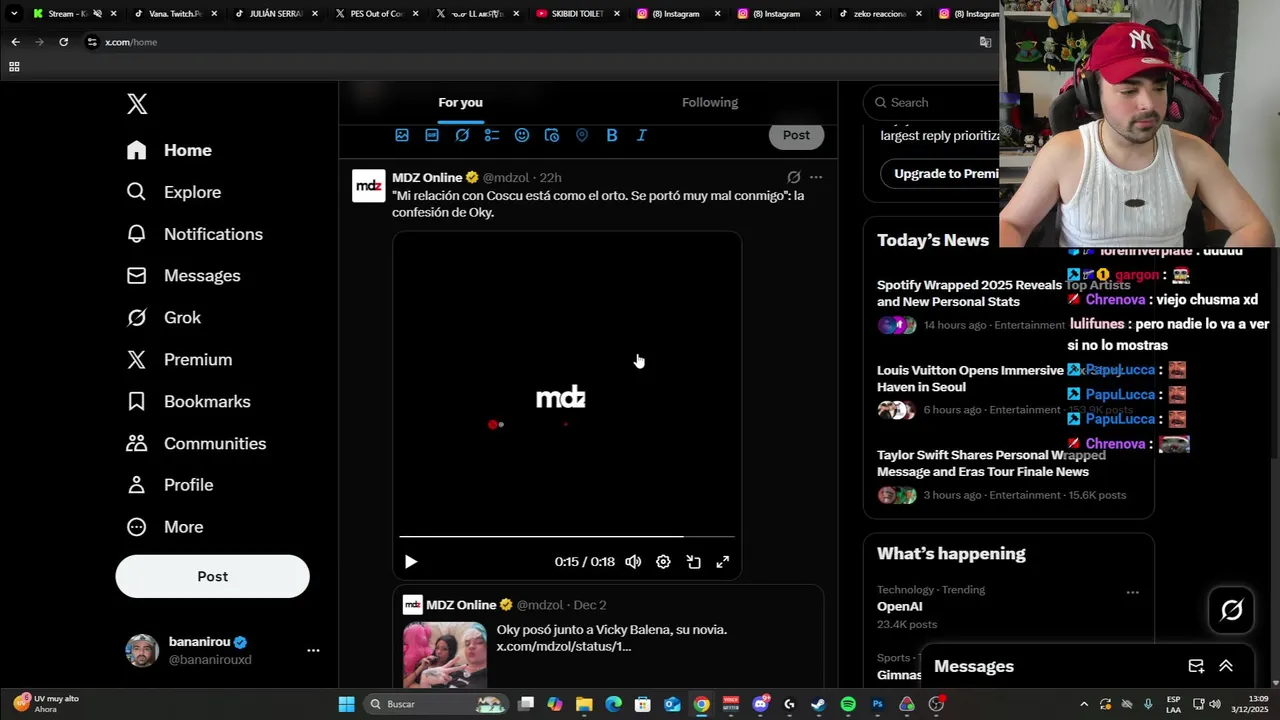Image resolution: width=1280 pixels, height=720 pixels.
Task: Show hidden system tray icons
Action: [1084, 704]
